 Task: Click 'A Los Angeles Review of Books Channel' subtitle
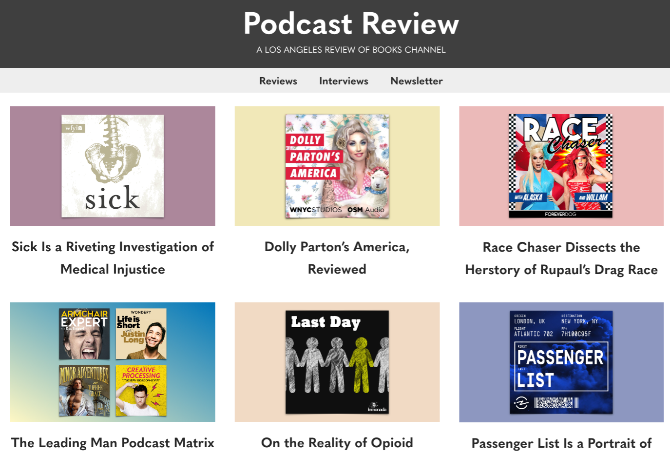tap(351, 50)
